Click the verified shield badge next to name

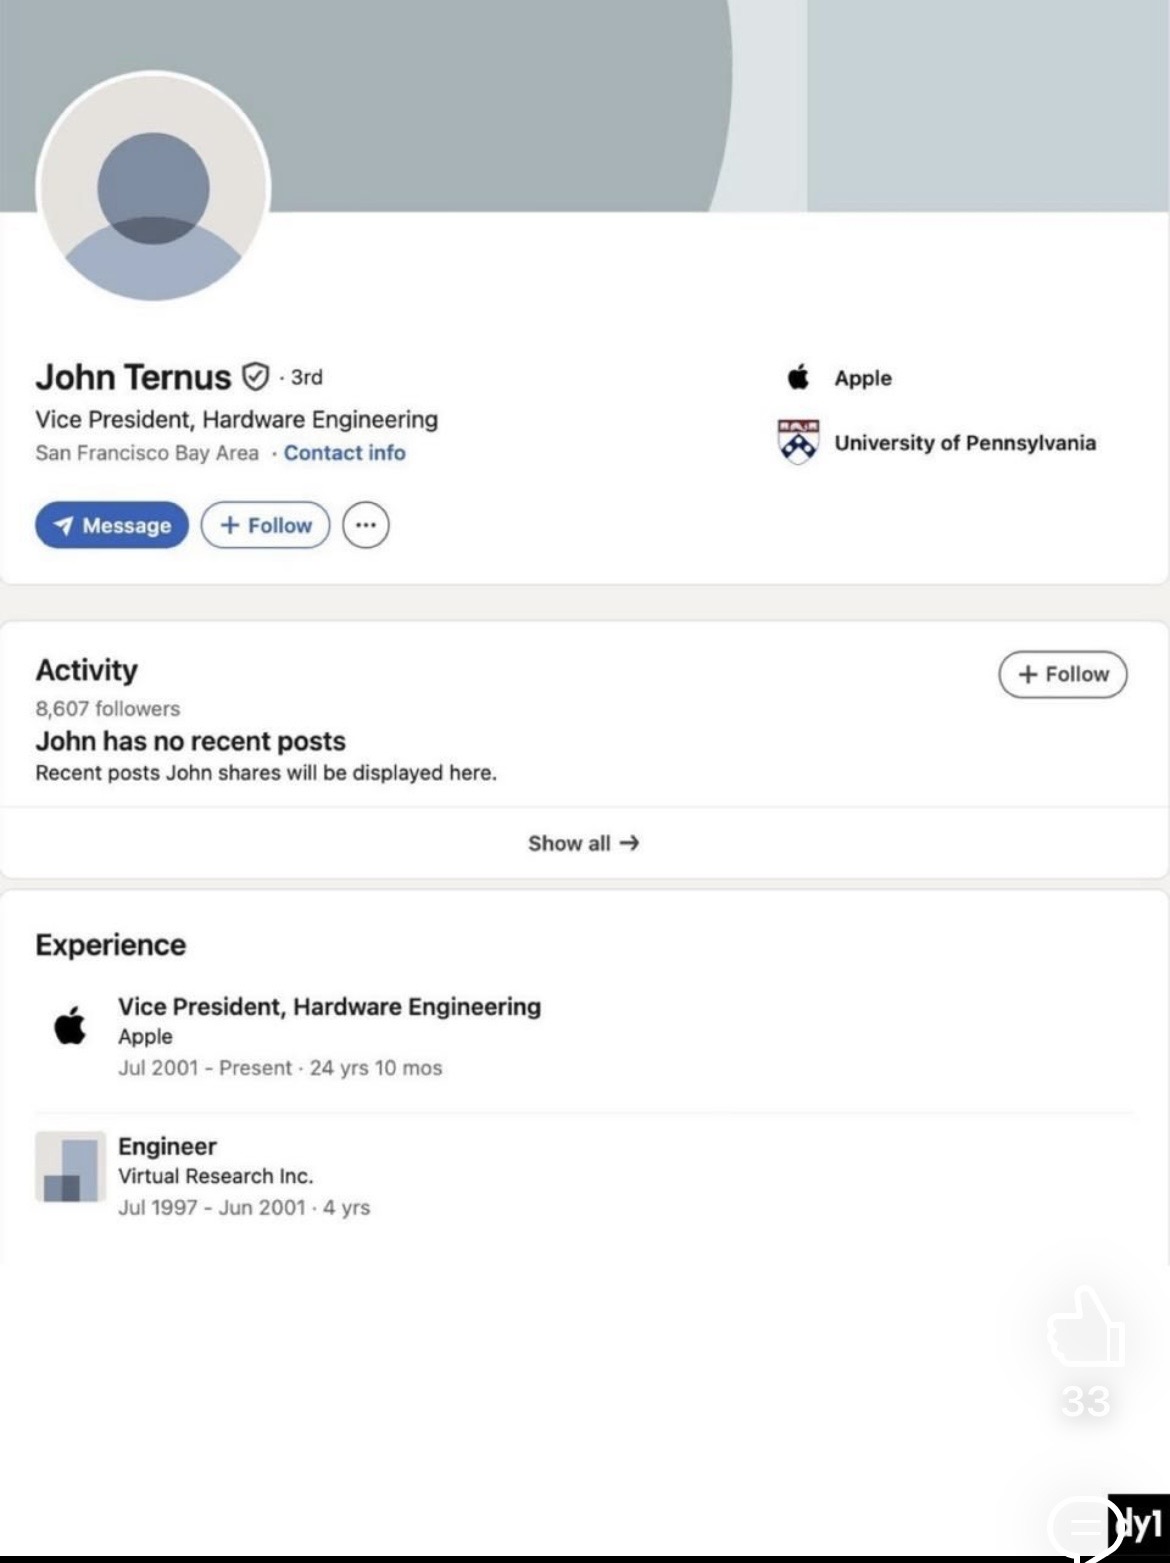coord(256,377)
